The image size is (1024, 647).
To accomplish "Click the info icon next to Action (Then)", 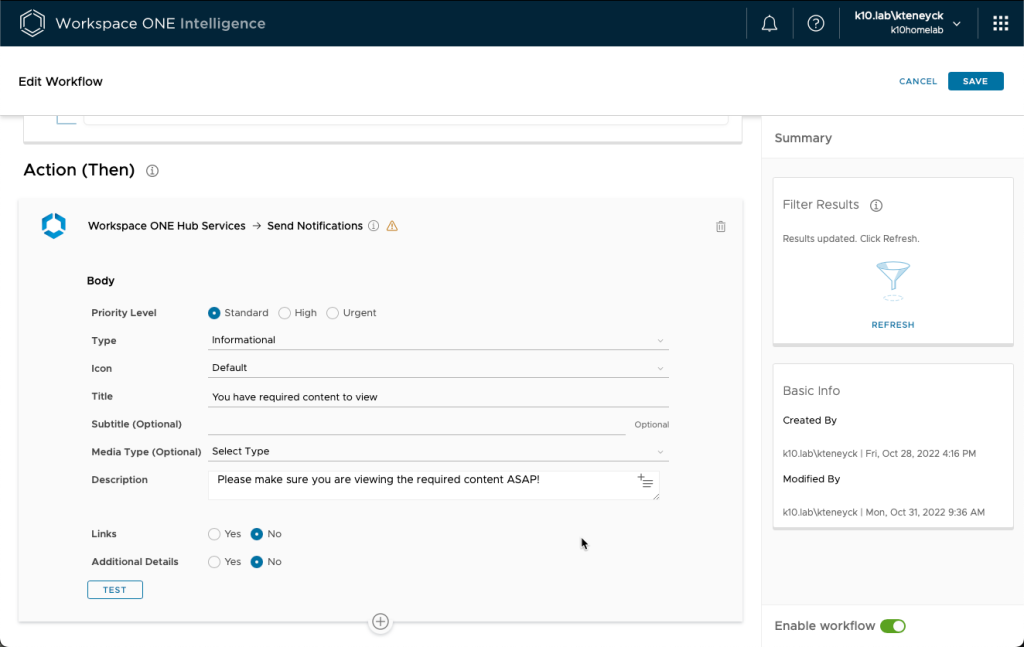I will pyautogui.click(x=153, y=171).
